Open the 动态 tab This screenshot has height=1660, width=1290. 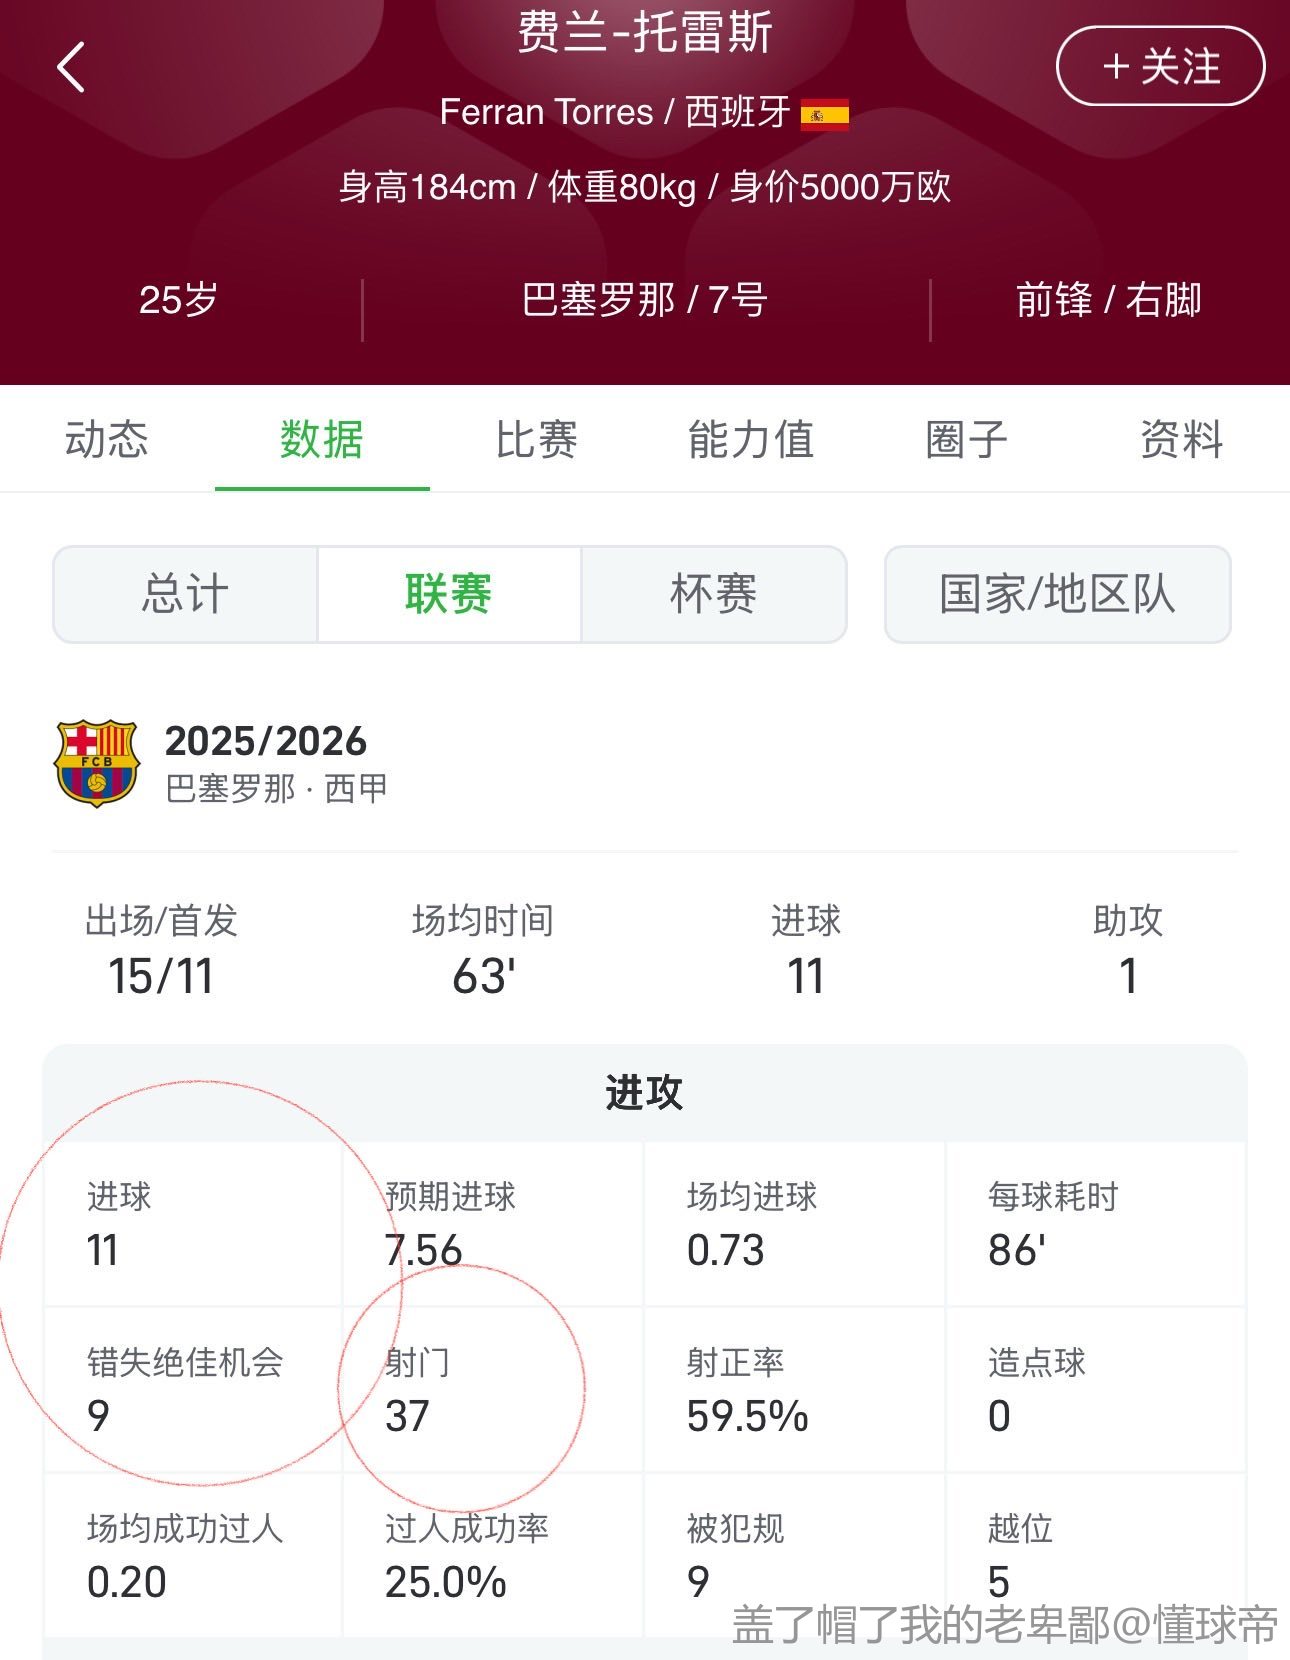coord(107,440)
